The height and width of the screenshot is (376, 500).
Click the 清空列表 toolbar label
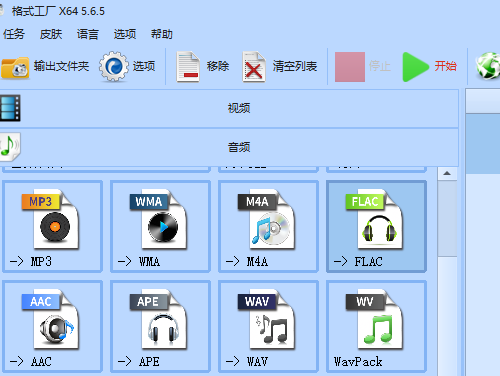coord(295,66)
